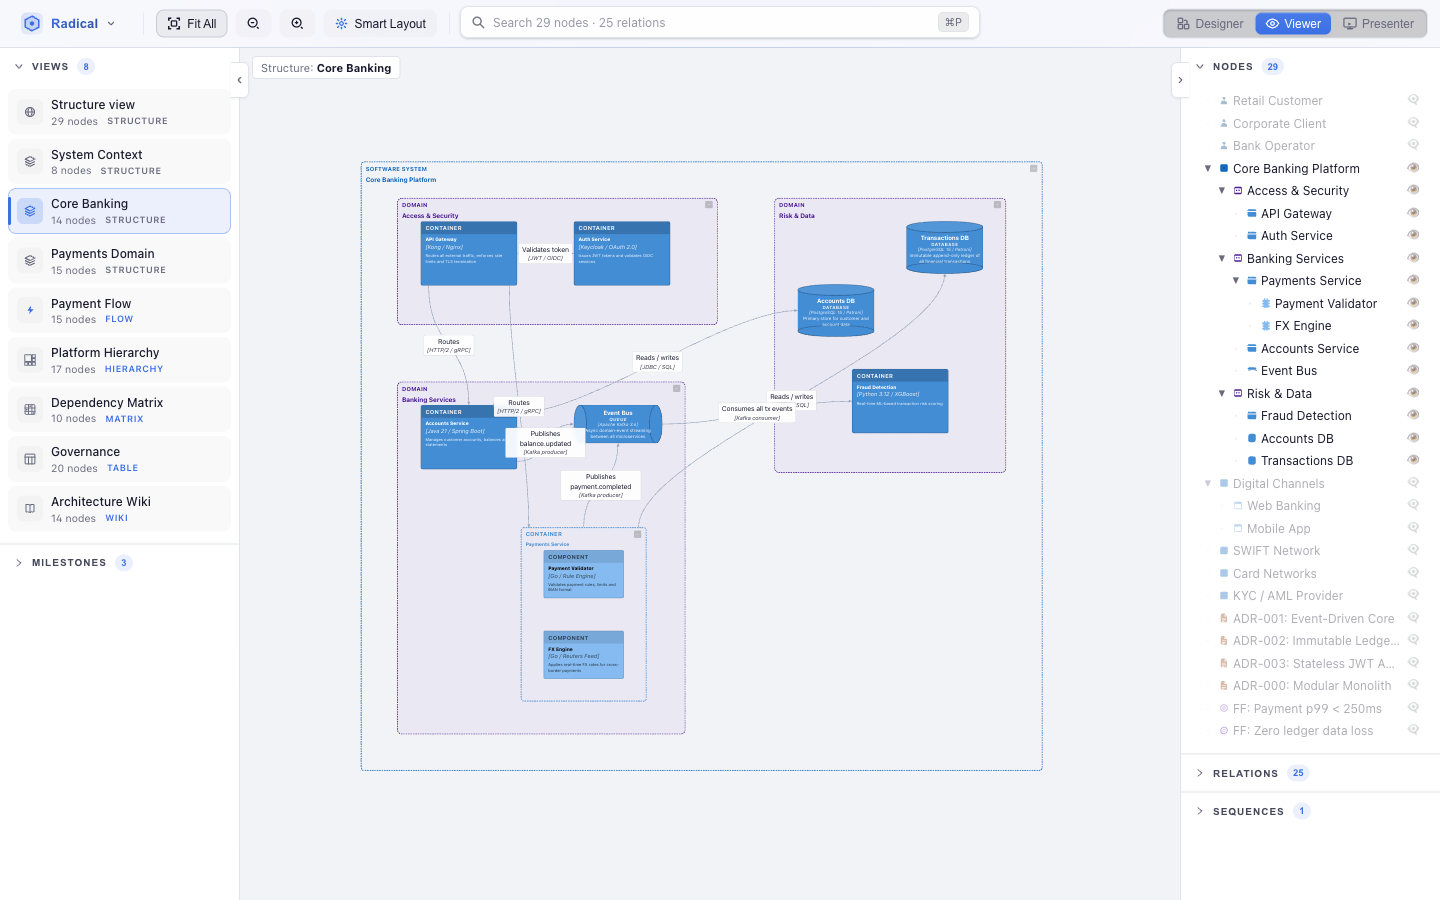Switch to Presenter mode tab

[x=1378, y=23]
